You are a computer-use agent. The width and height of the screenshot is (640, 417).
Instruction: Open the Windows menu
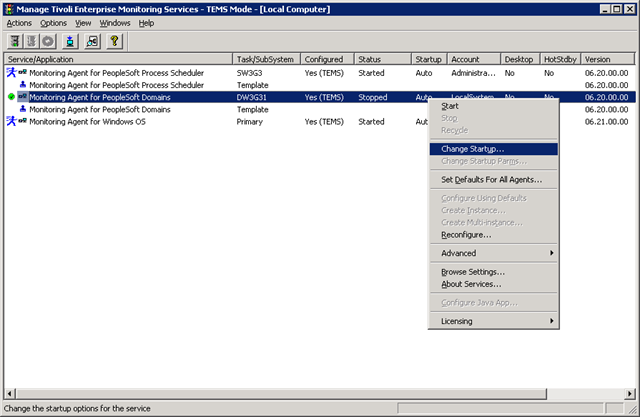[x=115, y=23]
